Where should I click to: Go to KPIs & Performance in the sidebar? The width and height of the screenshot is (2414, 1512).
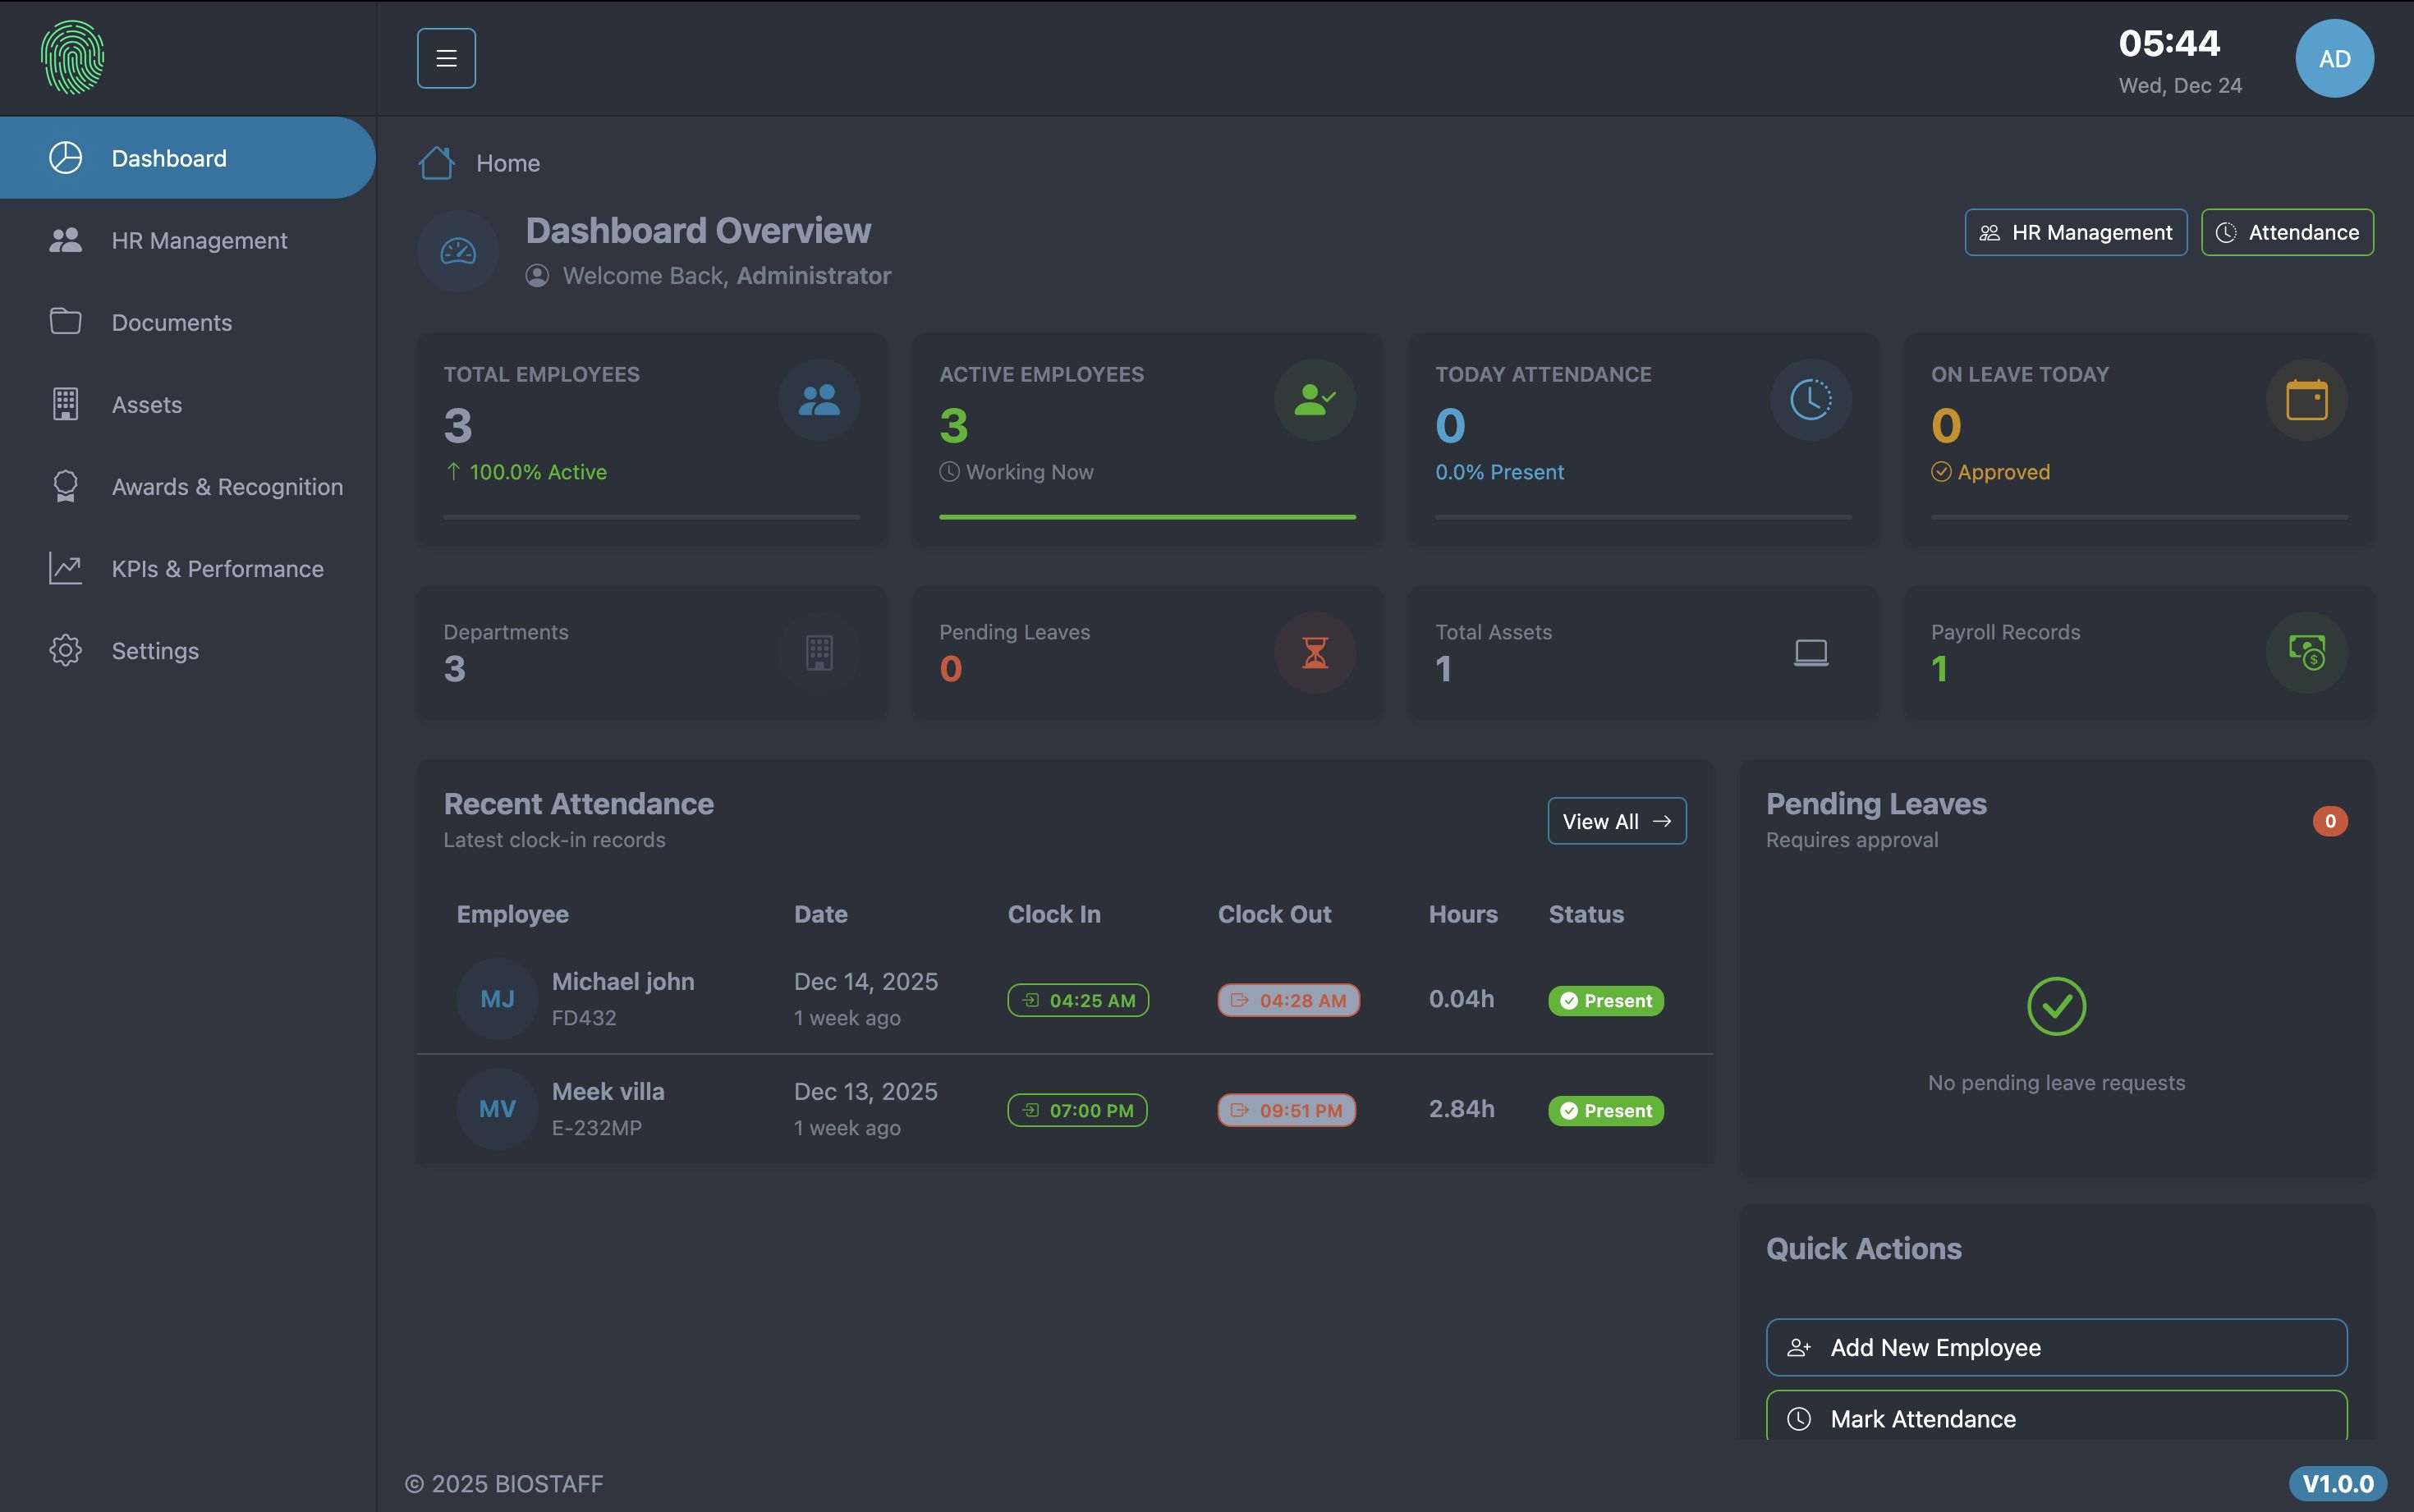tap(217, 569)
